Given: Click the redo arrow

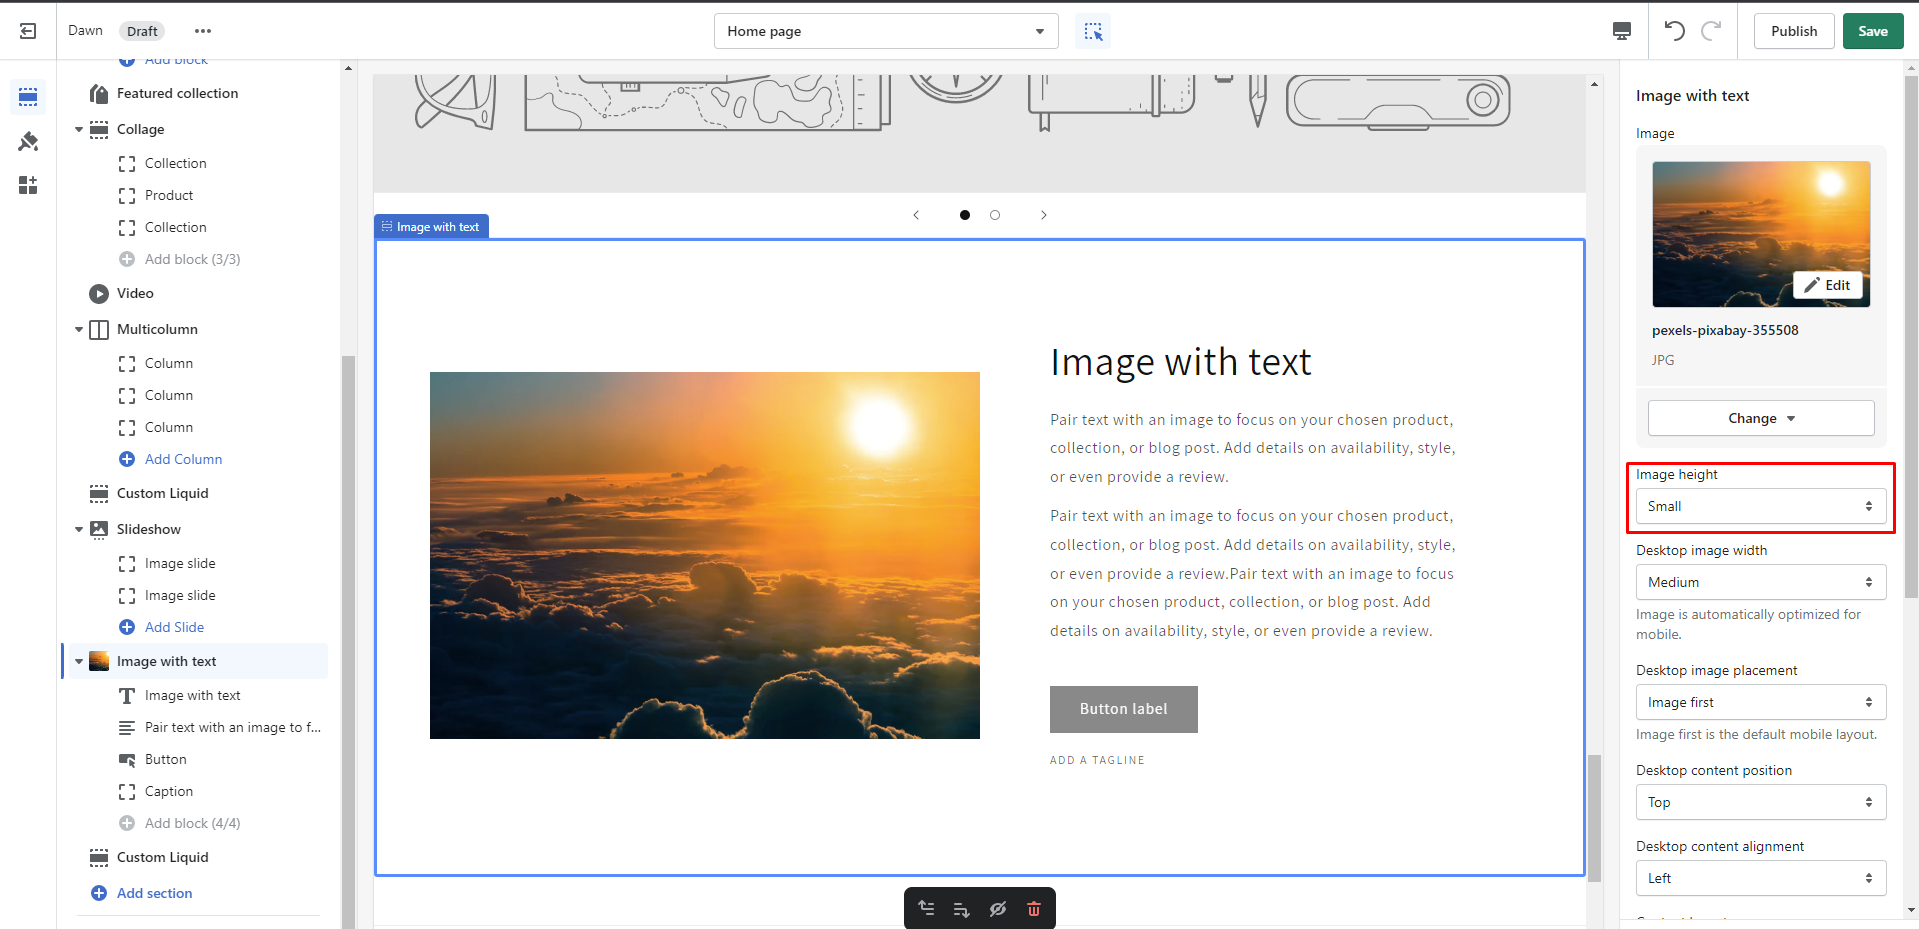Looking at the screenshot, I should (x=1712, y=31).
